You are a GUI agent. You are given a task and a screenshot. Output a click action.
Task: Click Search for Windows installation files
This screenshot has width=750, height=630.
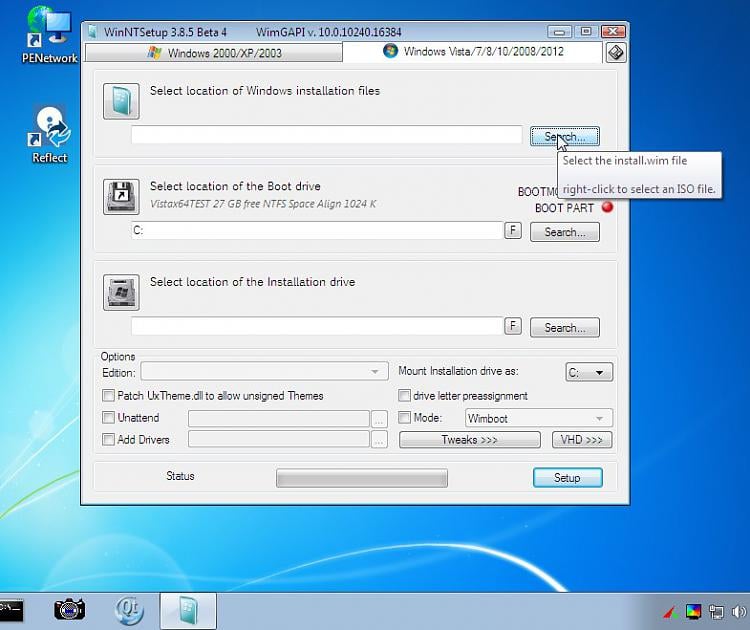[564, 137]
